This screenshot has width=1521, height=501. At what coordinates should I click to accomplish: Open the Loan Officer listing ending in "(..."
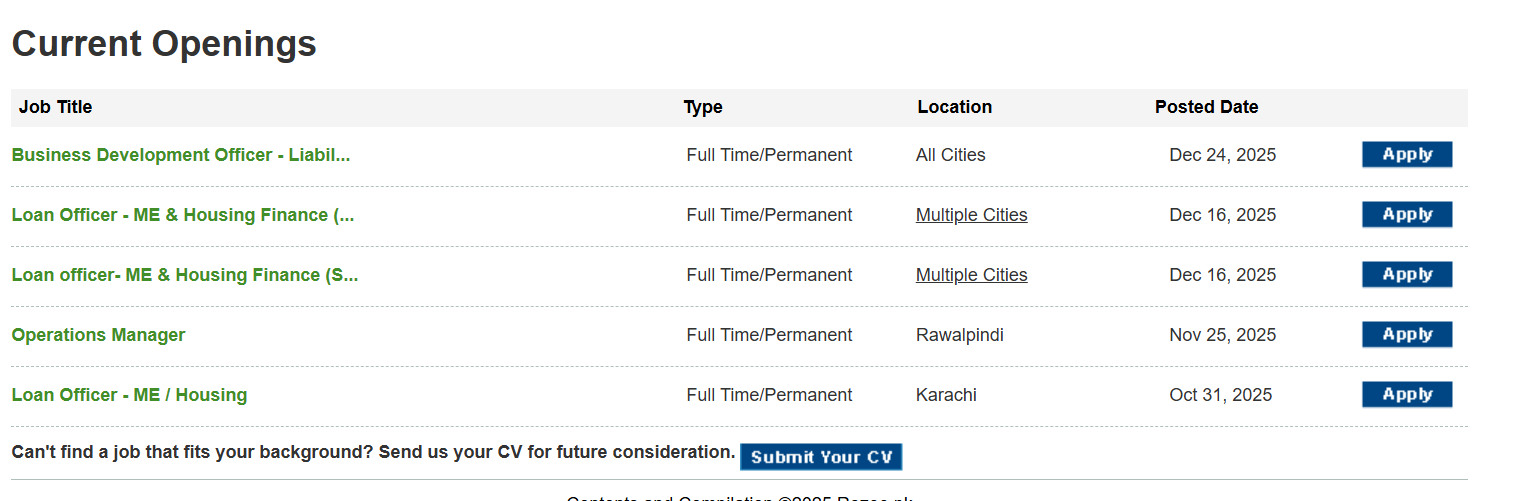point(183,215)
